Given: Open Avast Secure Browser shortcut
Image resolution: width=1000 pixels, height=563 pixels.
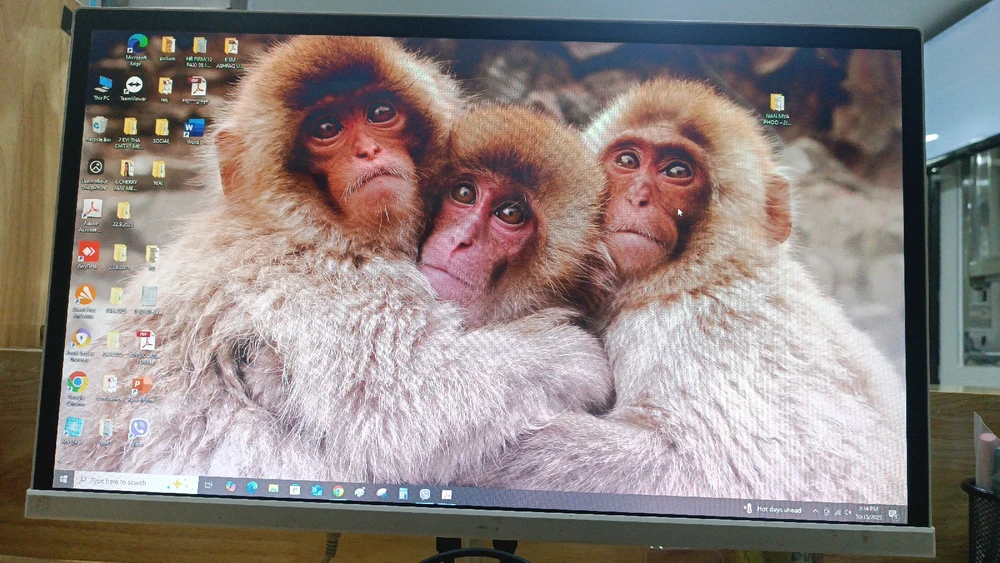Looking at the screenshot, I should (82, 338).
